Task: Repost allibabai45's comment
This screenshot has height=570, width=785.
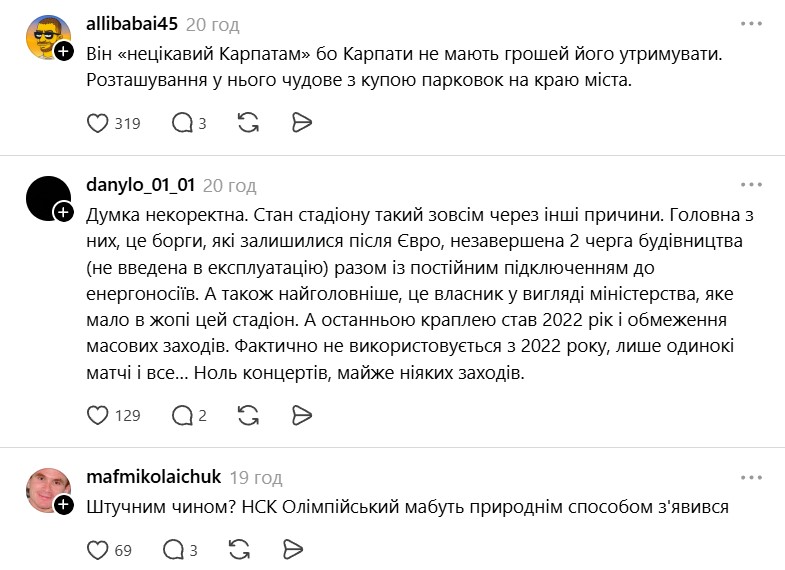Action: pos(248,123)
